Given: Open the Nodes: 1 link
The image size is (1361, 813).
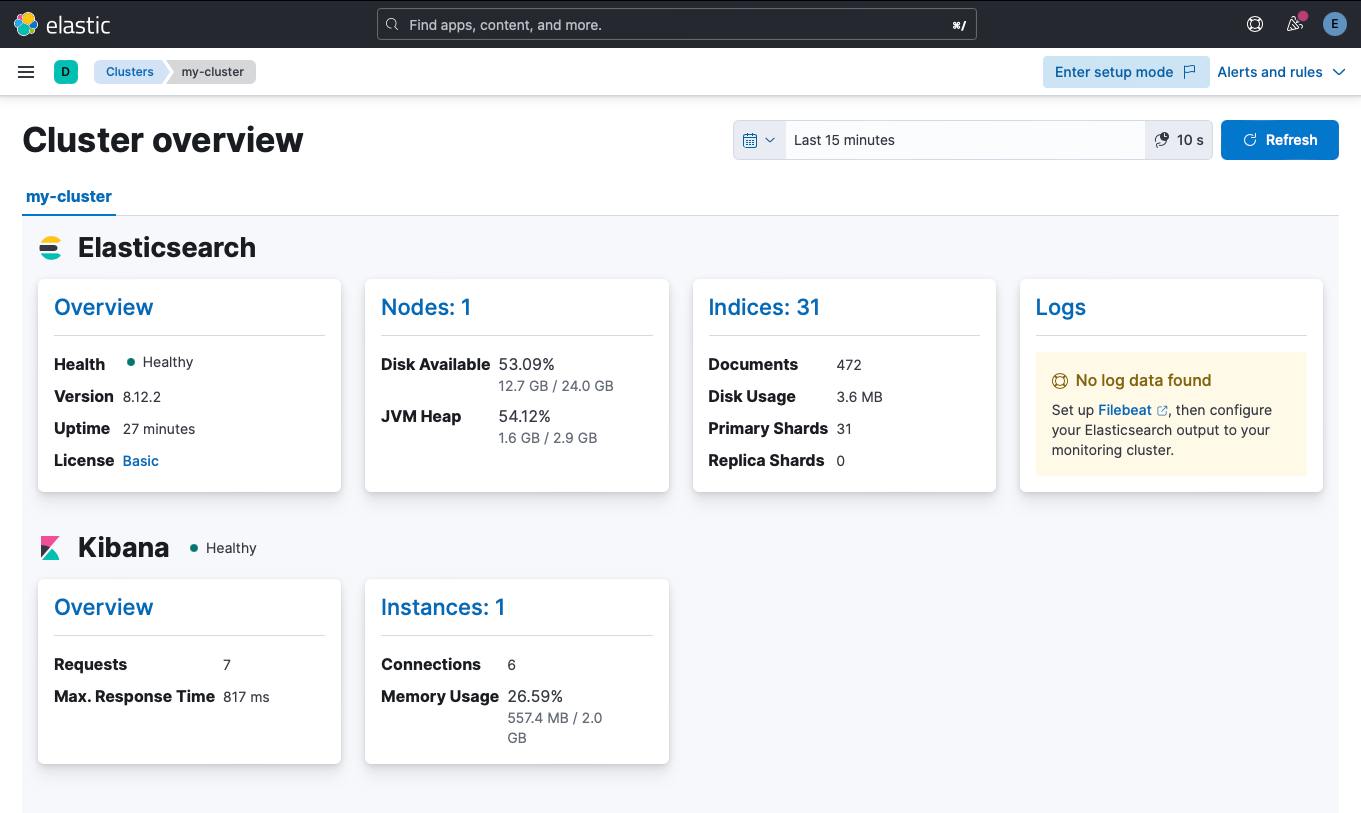Looking at the screenshot, I should pyautogui.click(x=426, y=307).
